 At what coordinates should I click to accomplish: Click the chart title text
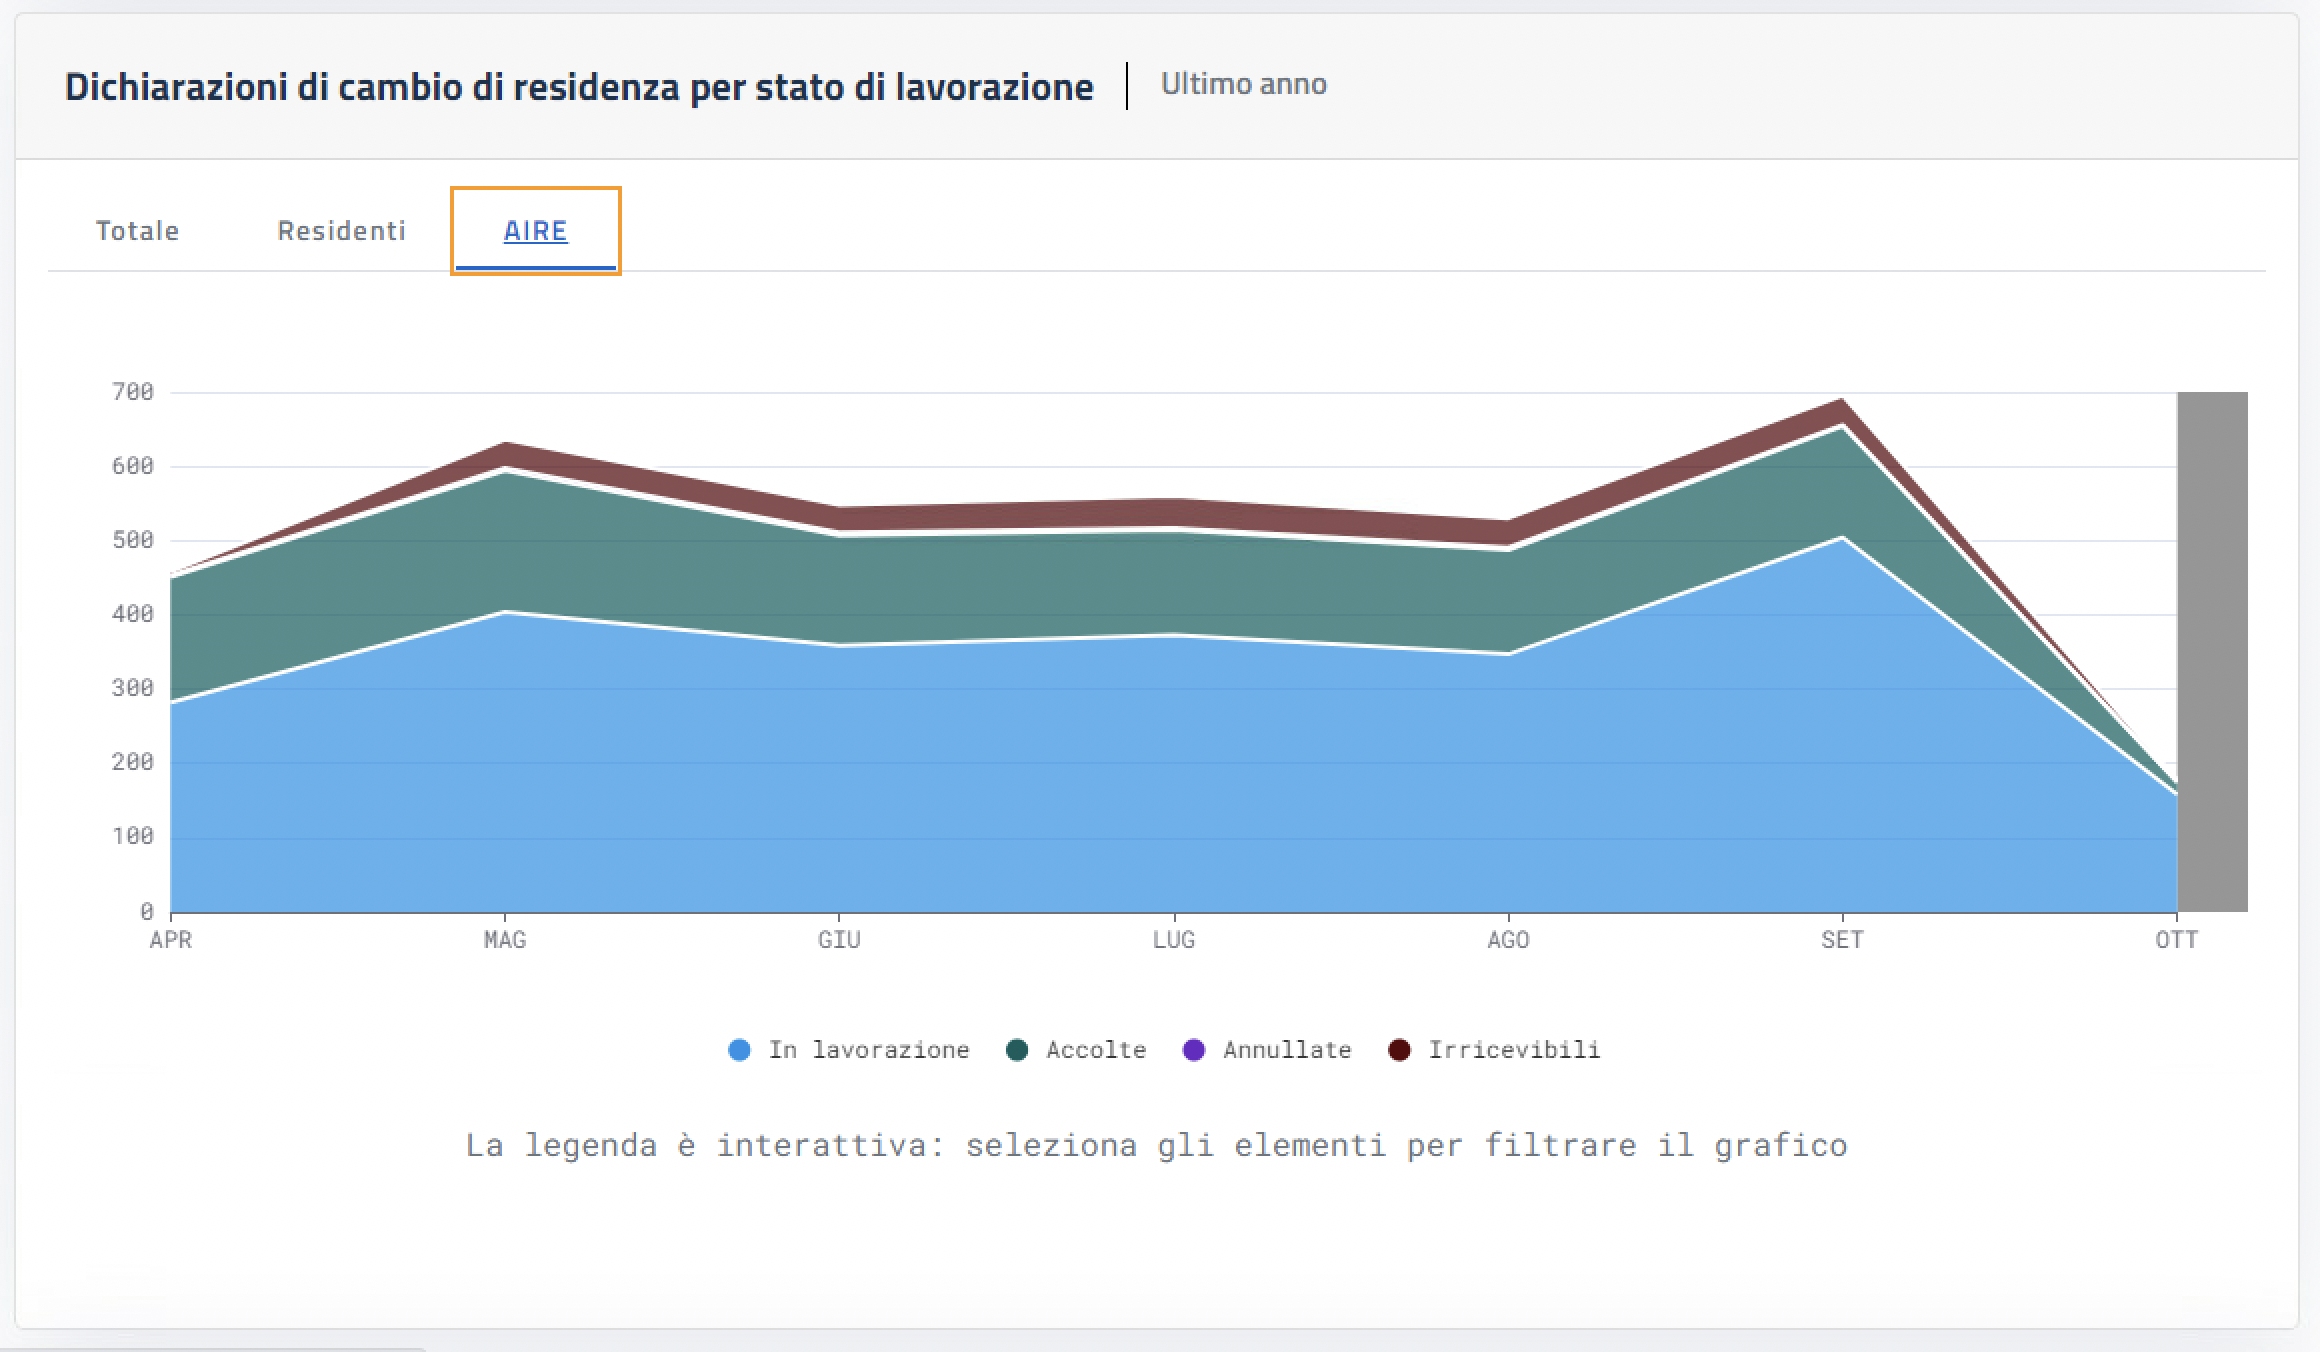(x=580, y=87)
